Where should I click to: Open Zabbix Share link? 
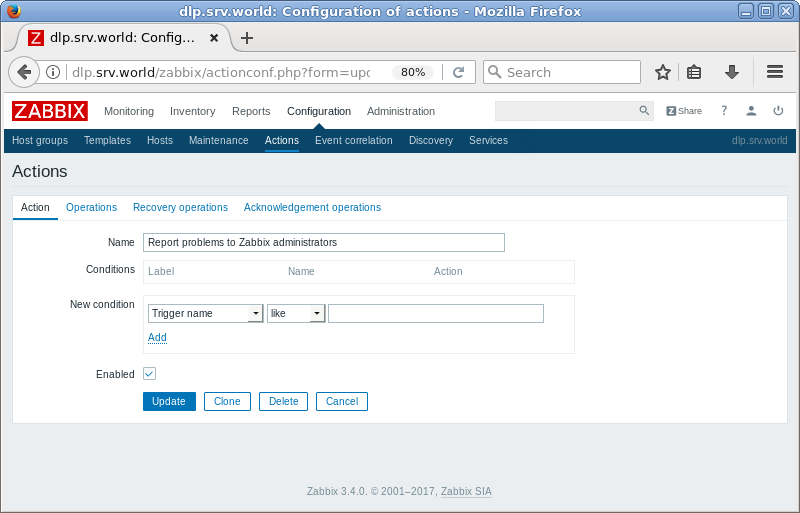click(684, 111)
